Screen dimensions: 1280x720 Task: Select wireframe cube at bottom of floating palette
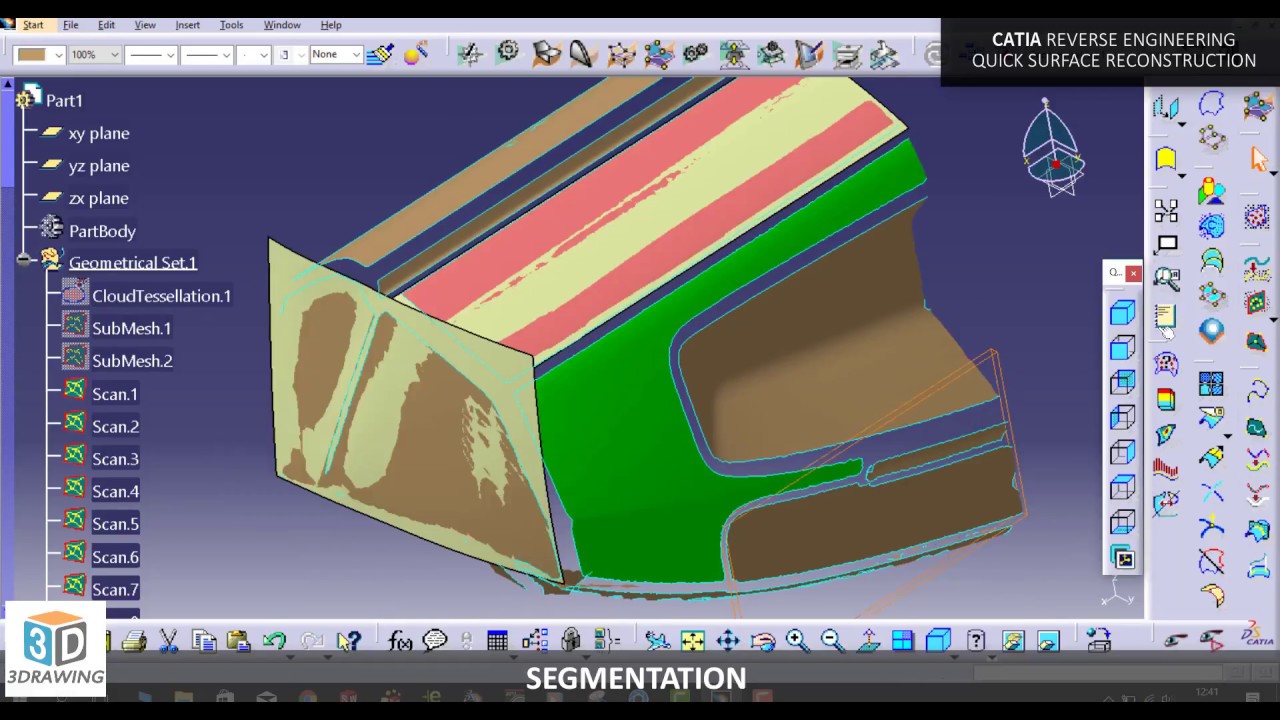(1123, 522)
